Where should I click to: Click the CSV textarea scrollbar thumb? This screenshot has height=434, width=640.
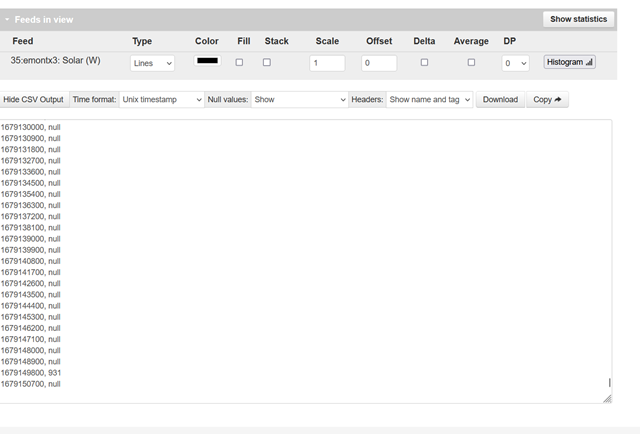tap(609, 383)
